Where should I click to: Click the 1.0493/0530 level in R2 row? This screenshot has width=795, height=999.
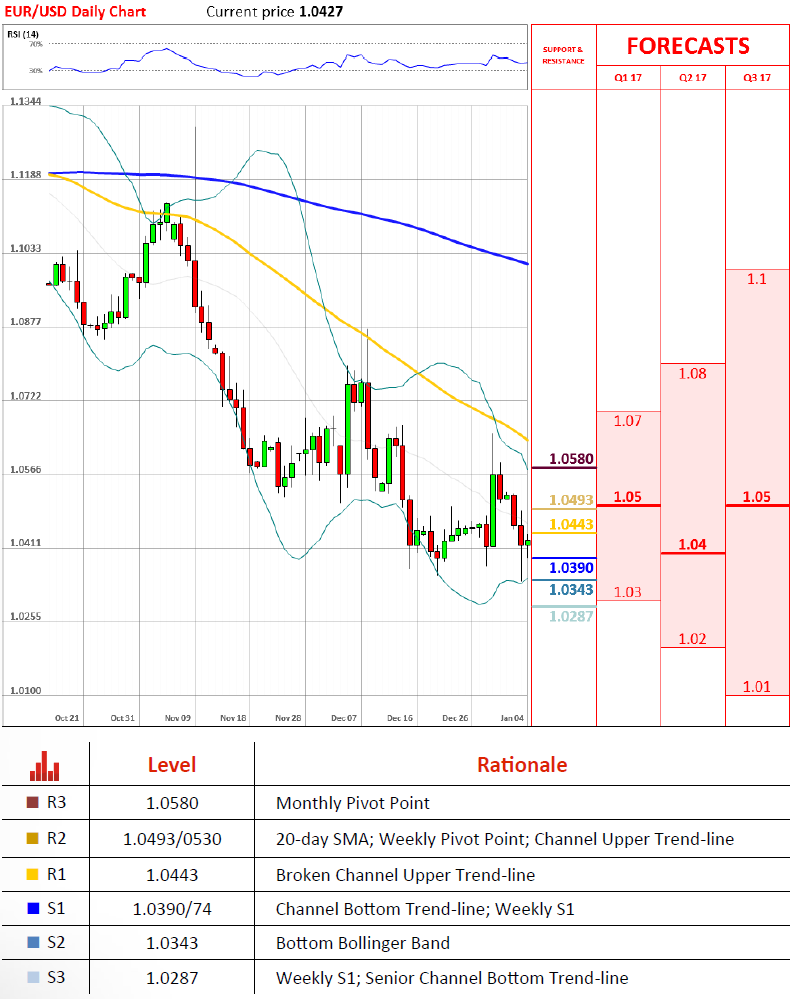(x=172, y=839)
